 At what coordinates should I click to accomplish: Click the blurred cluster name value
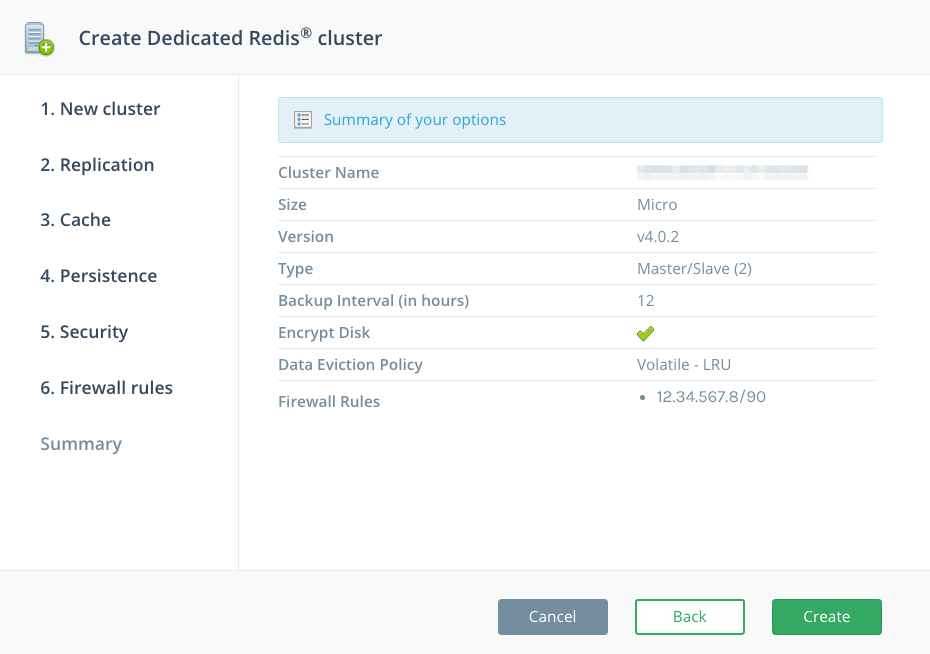722,173
